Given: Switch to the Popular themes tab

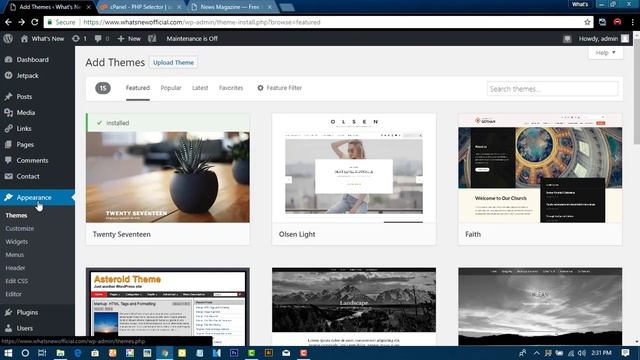Looking at the screenshot, I should [171, 88].
